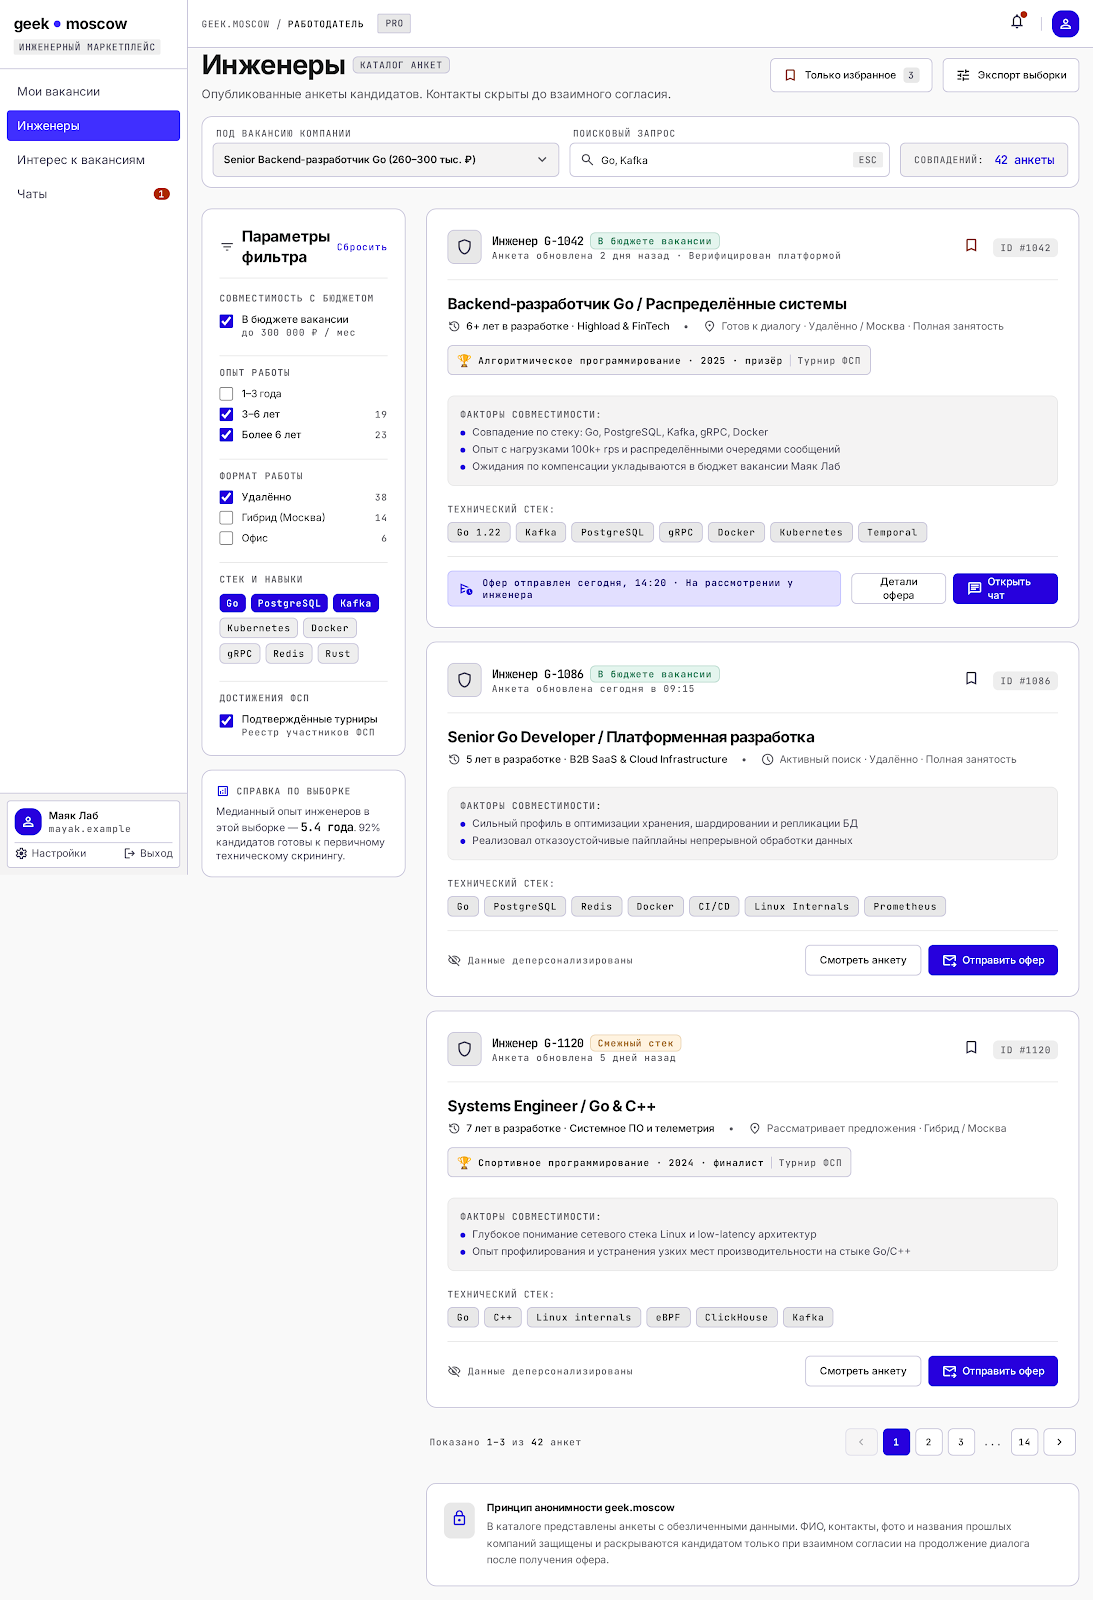The width and height of the screenshot is (1093, 1600).
Task: Open 'Мои вакансии' in sidebar
Action: tap(93, 91)
